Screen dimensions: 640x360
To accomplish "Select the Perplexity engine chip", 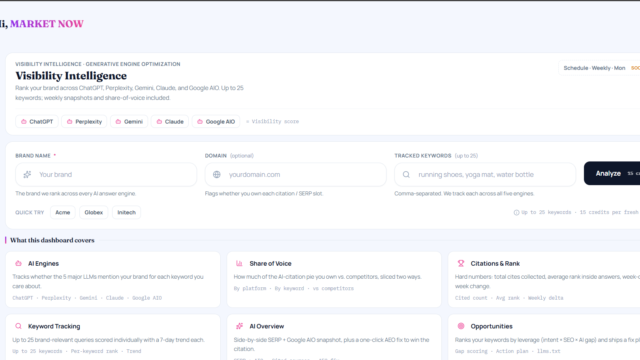I will click(84, 122).
